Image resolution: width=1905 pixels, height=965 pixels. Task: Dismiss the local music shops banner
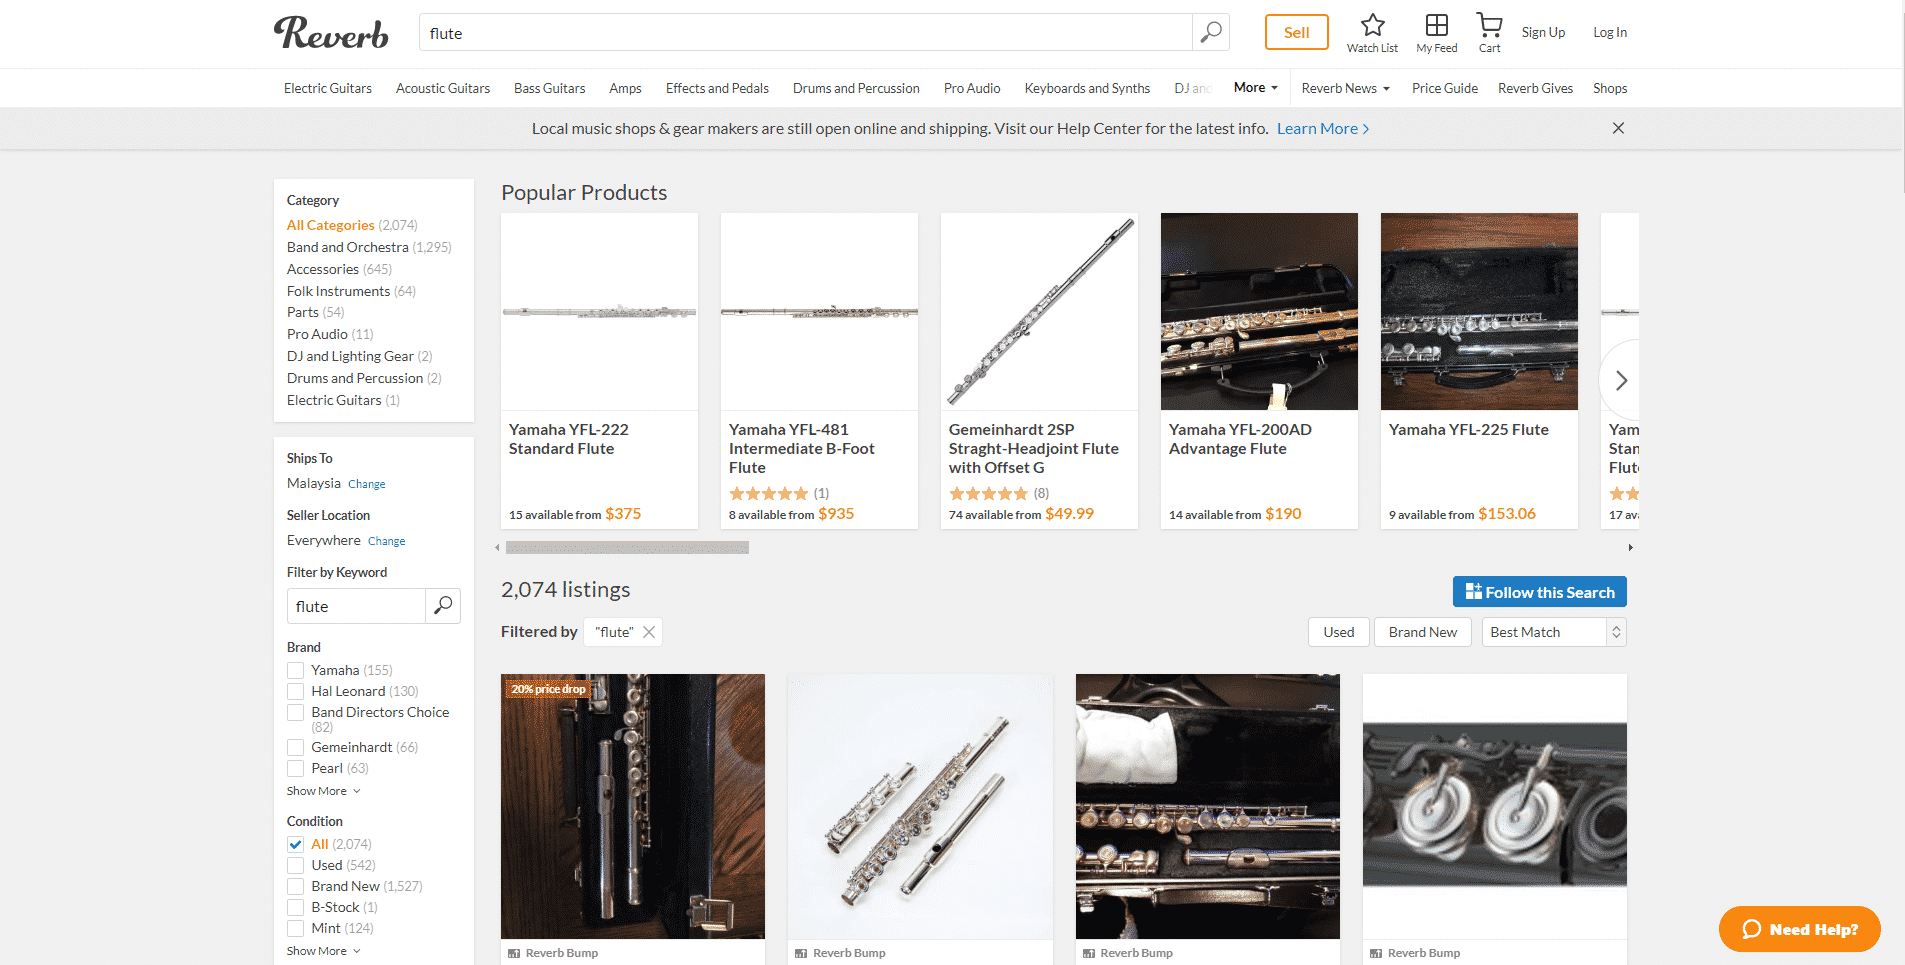(x=1618, y=128)
